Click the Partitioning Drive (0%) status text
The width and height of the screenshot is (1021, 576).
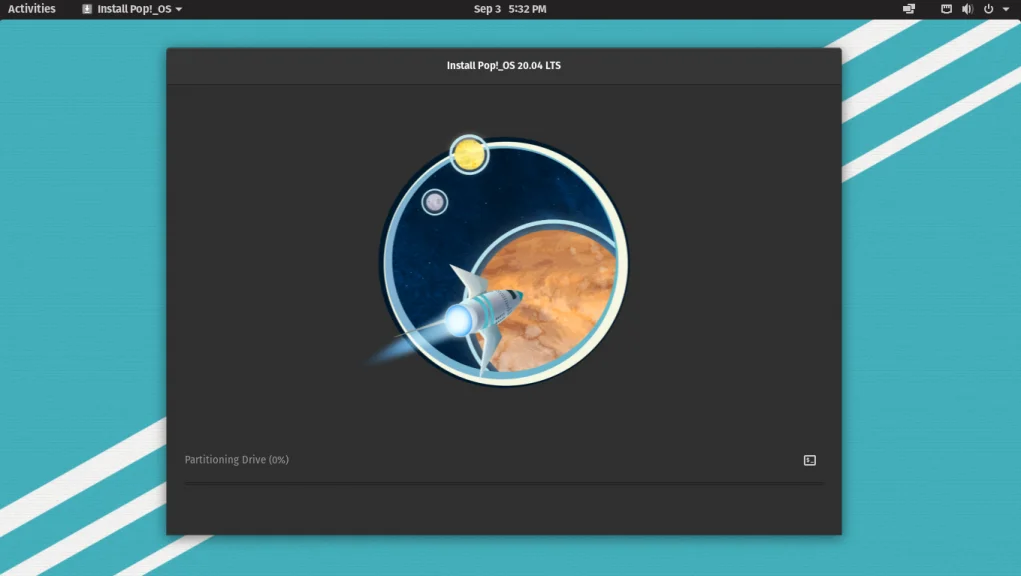coord(236,459)
